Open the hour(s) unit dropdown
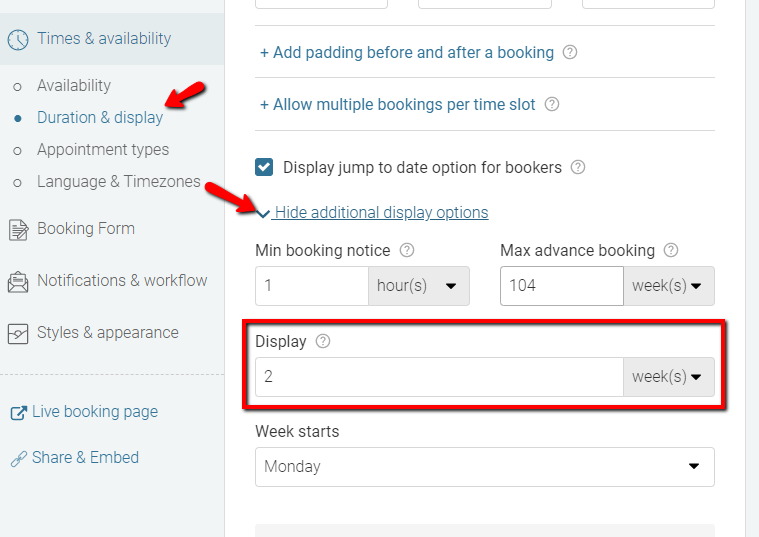The width and height of the screenshot is (759, 537). (x=419, y=286)
